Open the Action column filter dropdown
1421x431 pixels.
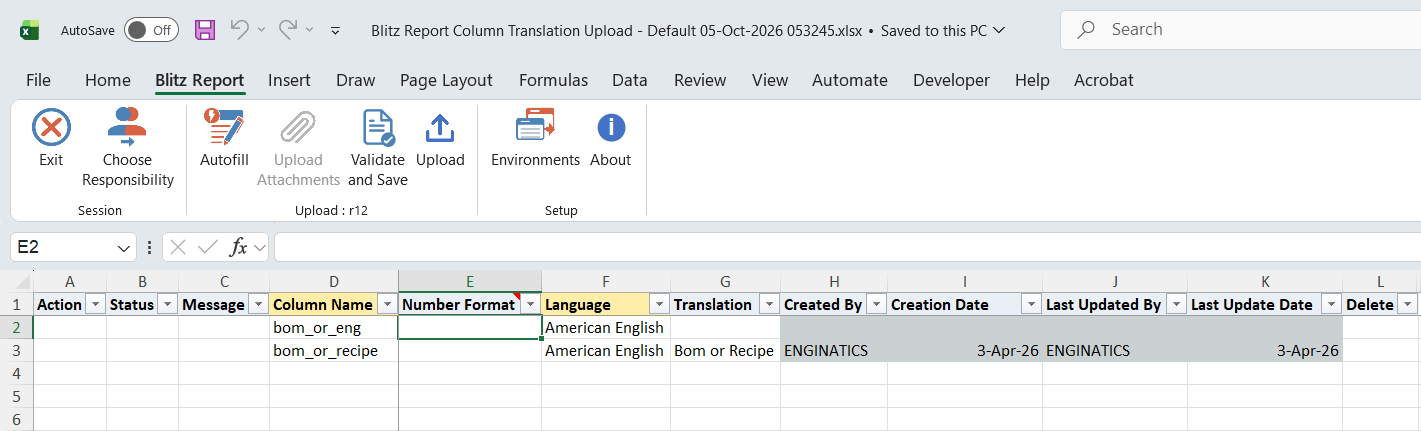[96, 304]
